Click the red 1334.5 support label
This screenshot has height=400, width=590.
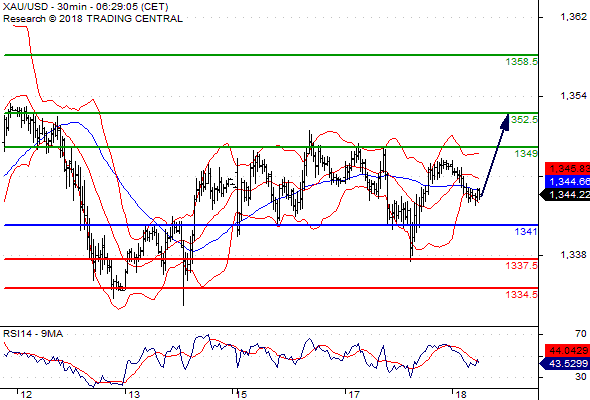tap(522, 294)
